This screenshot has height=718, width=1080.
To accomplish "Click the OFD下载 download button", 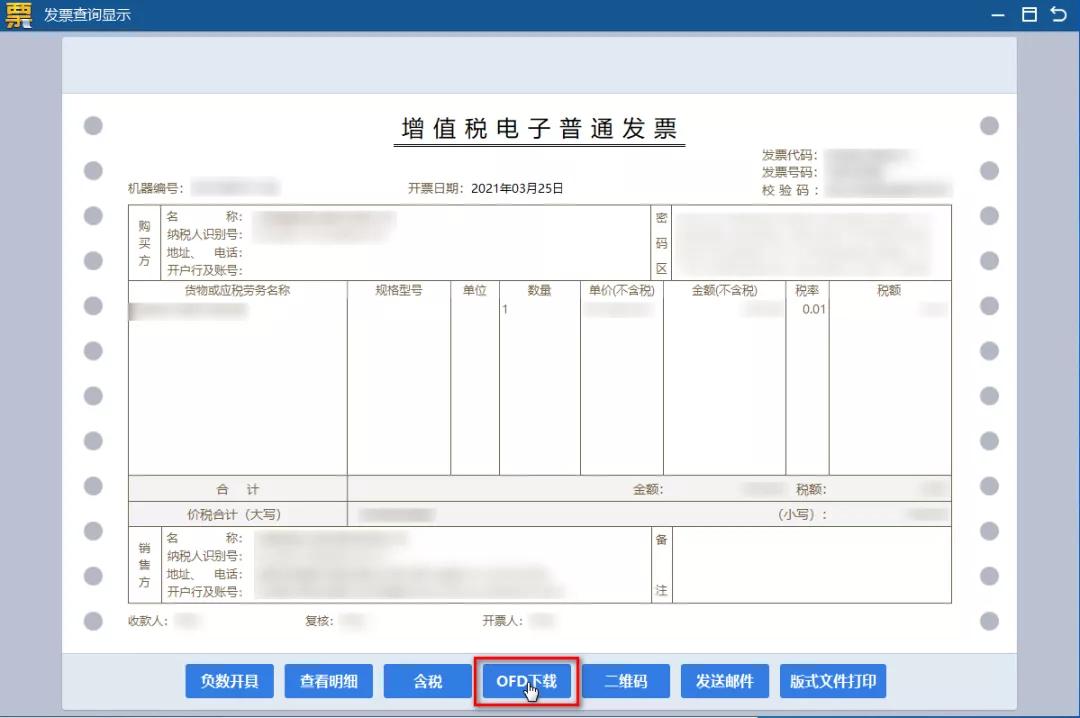I will 526,681.
